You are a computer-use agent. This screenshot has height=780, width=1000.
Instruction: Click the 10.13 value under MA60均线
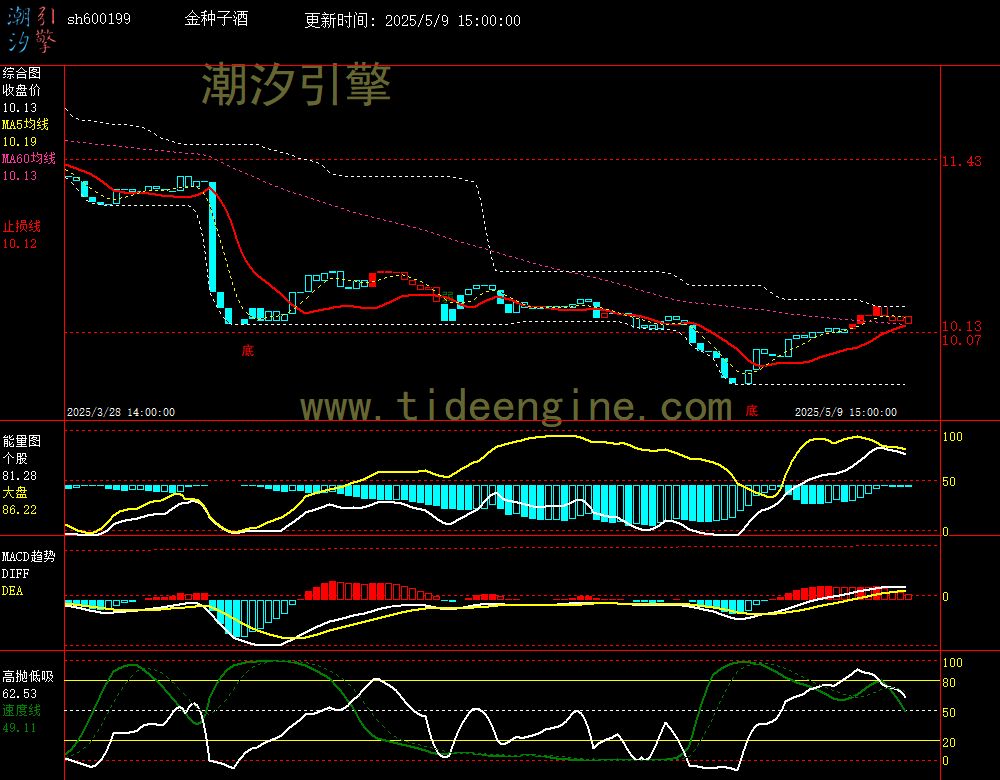(x=20, y=175)
